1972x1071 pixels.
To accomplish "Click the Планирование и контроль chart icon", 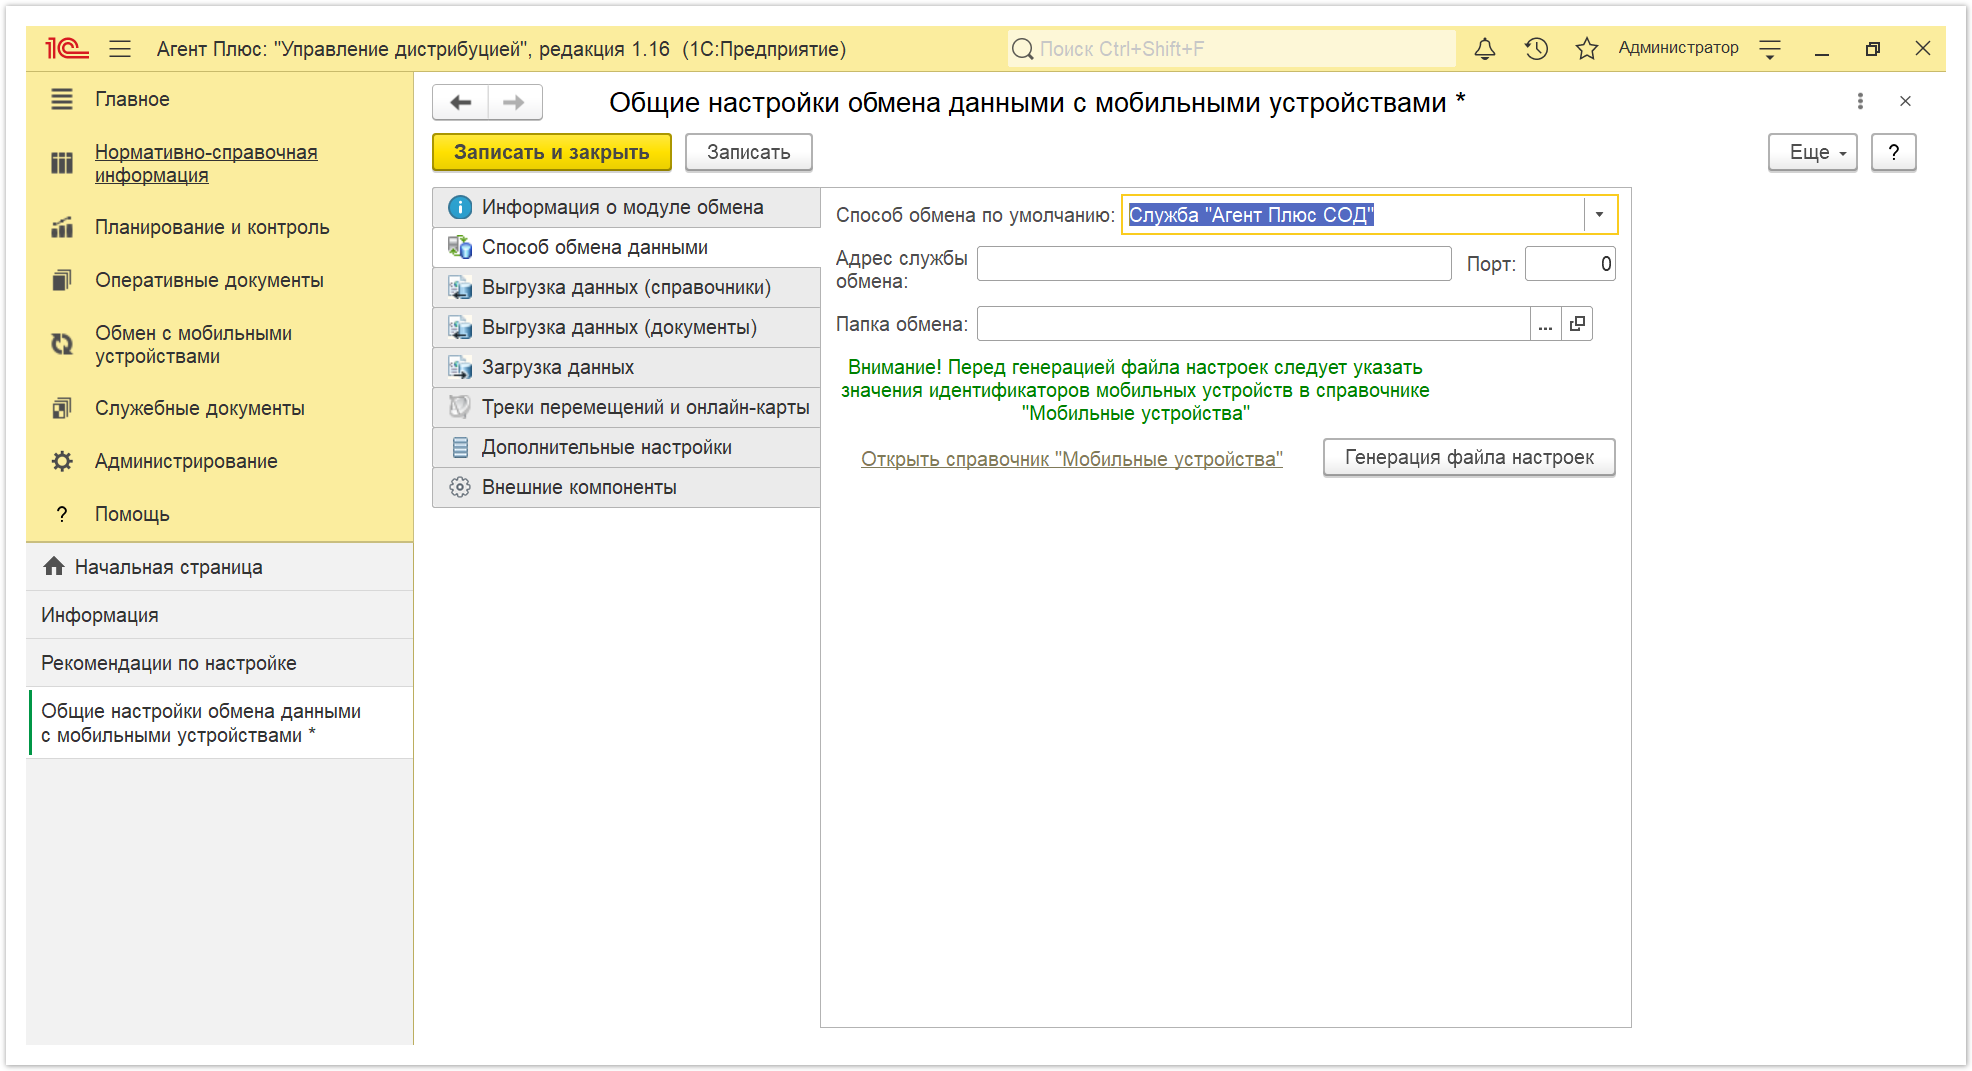I will point(62,227).
